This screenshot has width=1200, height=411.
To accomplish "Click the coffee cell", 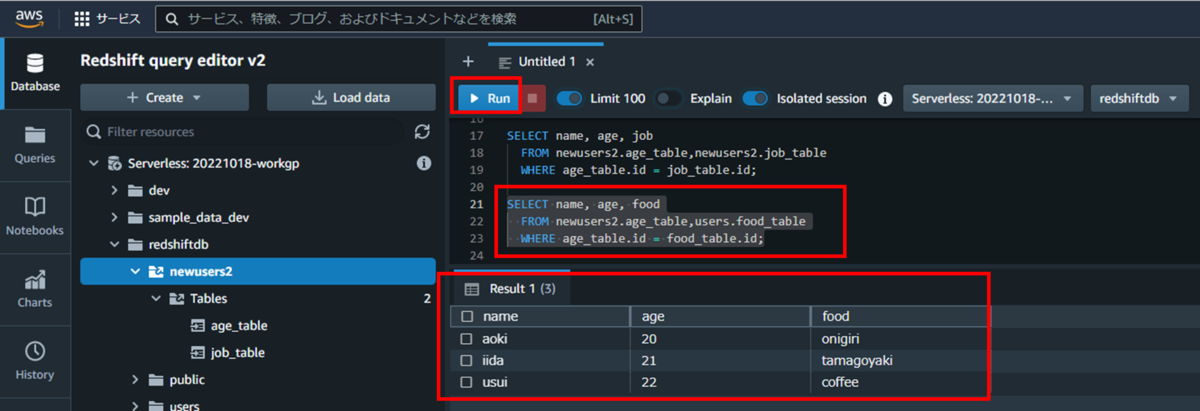I will [900, 382].
